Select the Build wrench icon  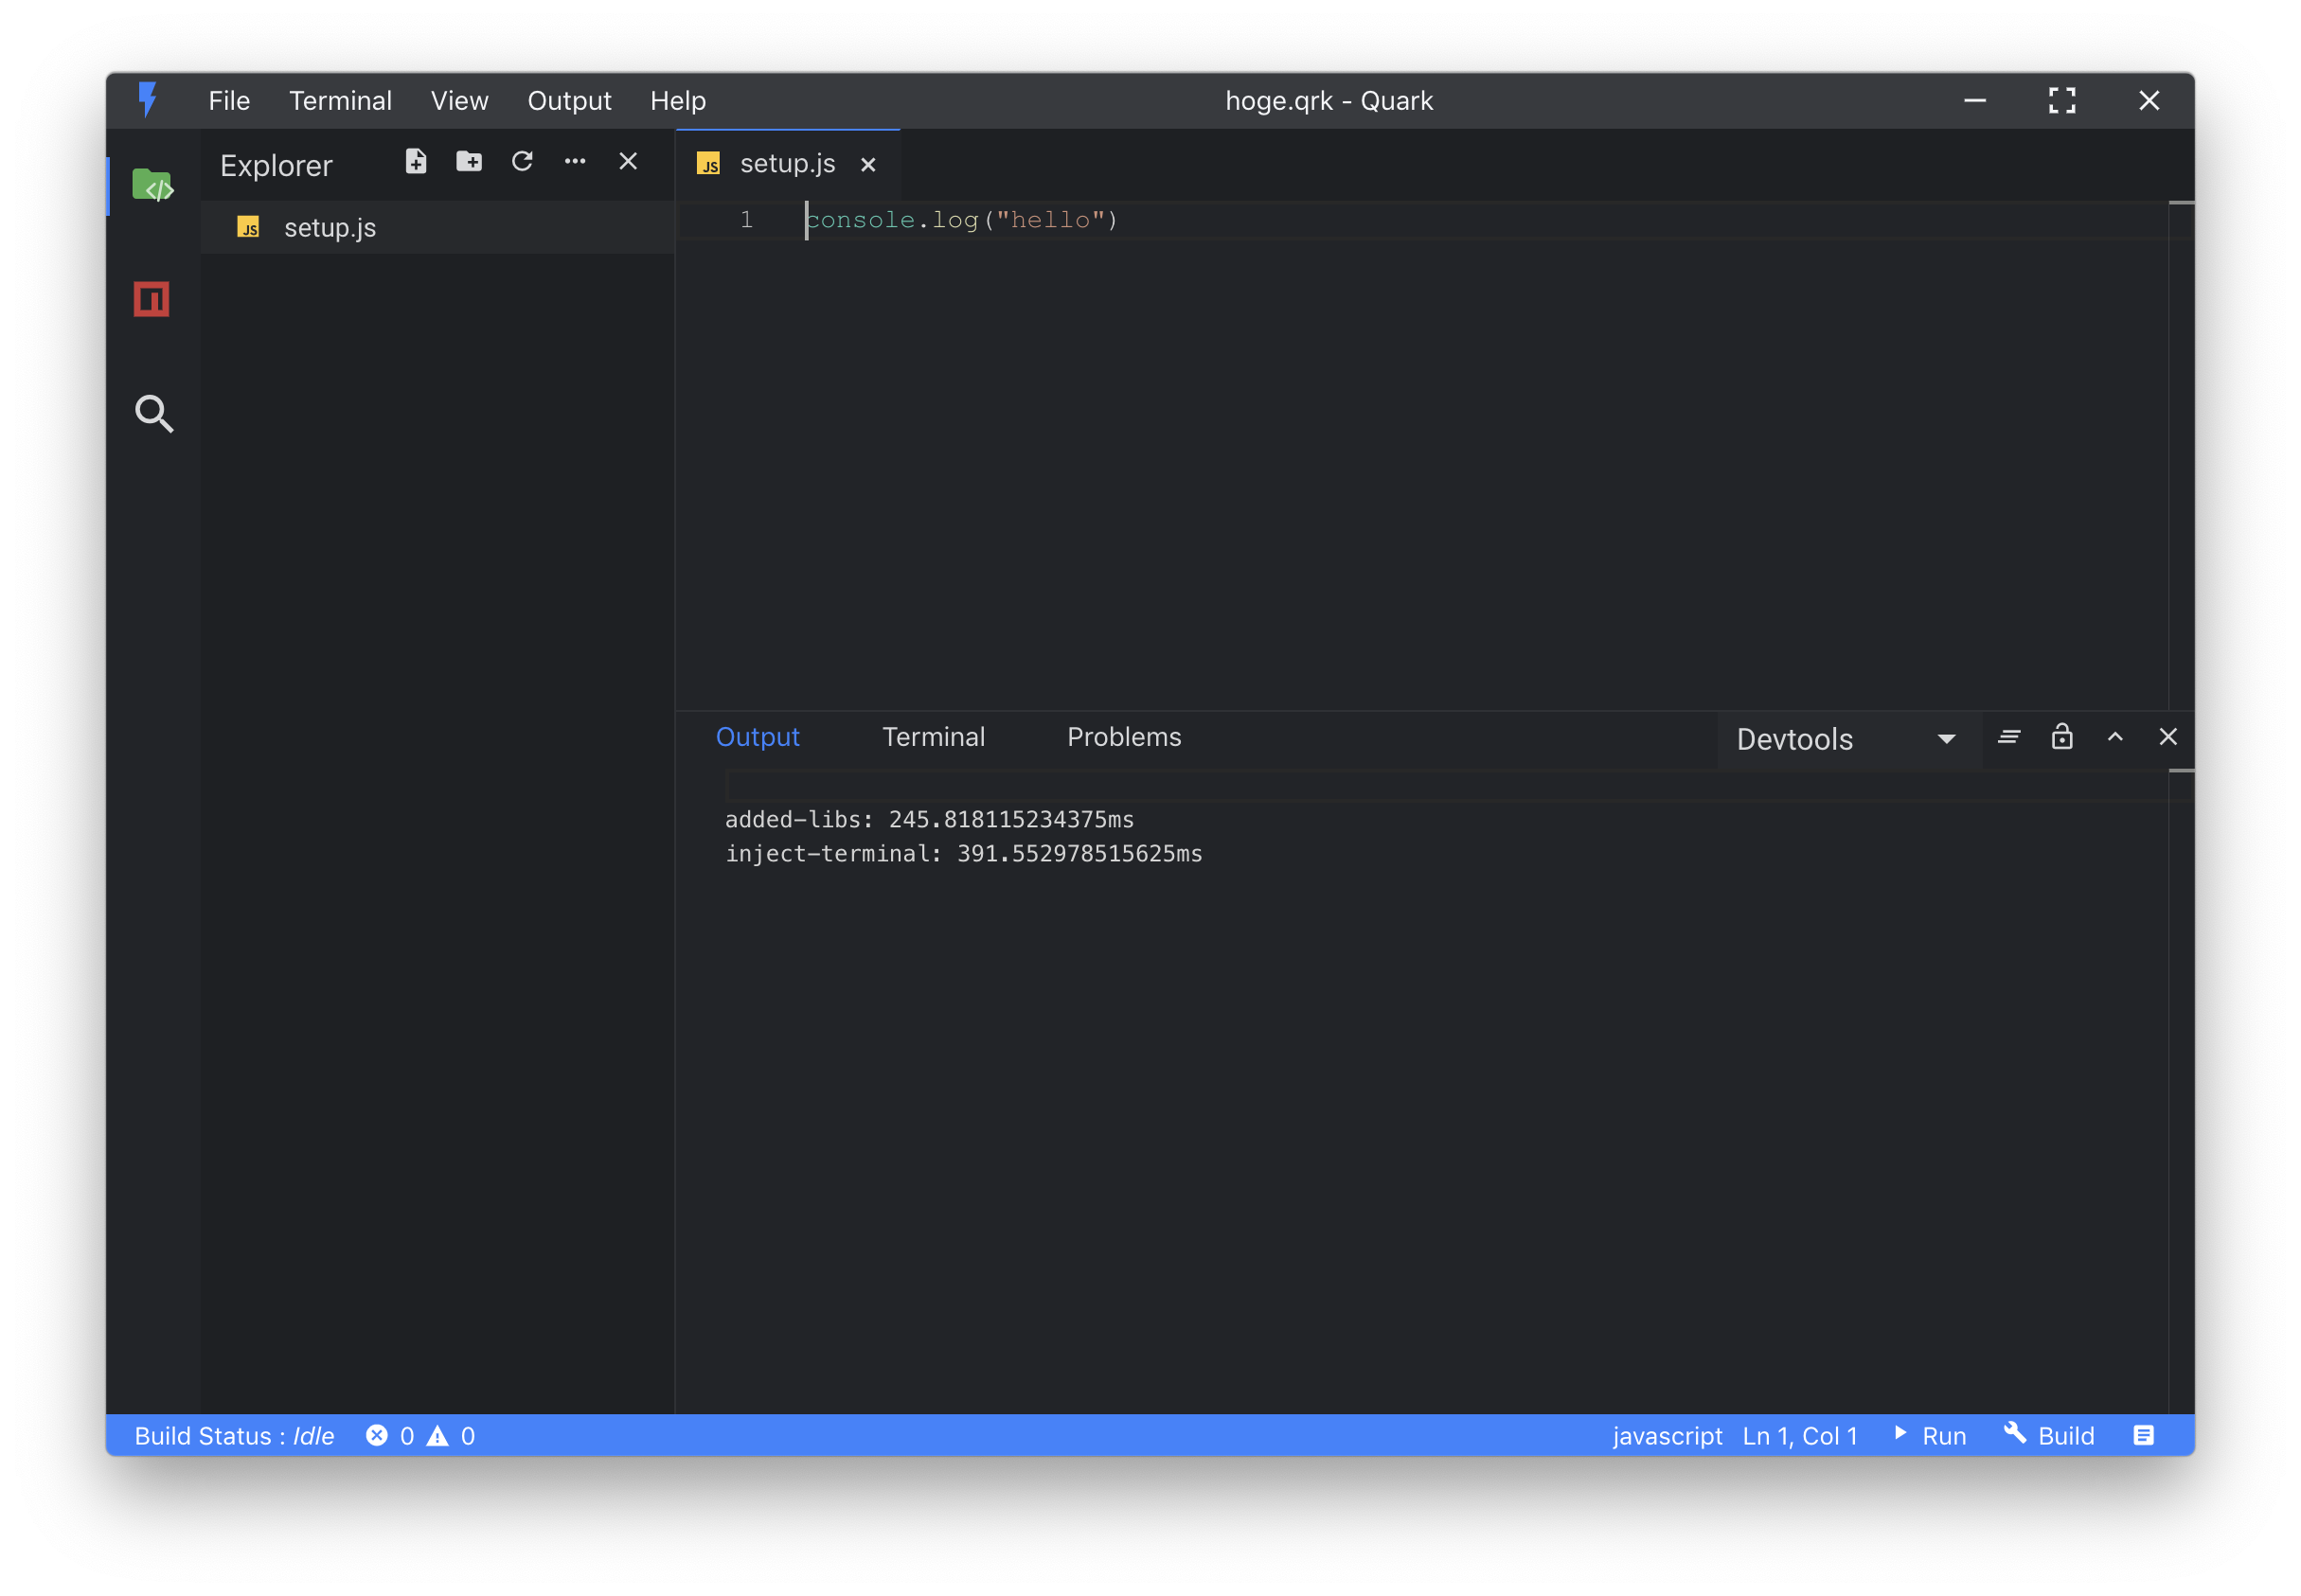[x=2016, y=1435]
